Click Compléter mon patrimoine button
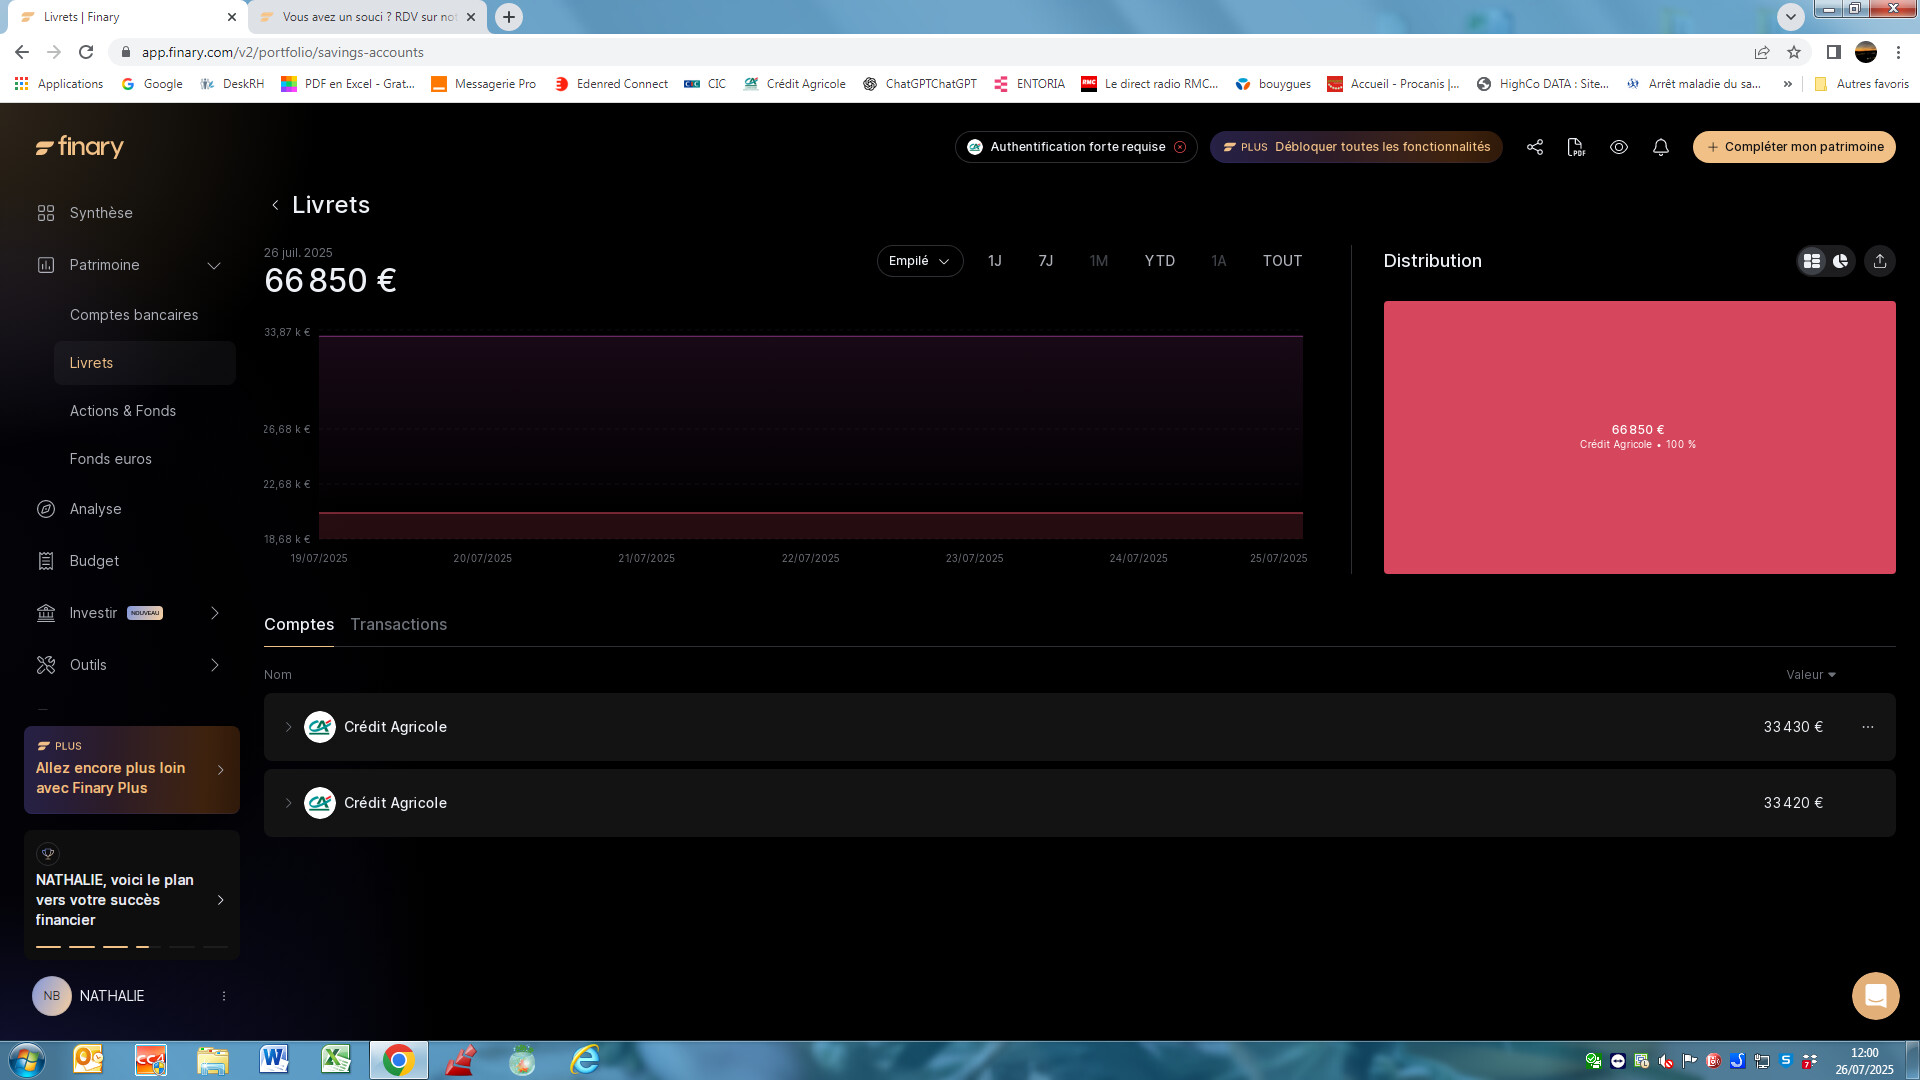 pos(1793,147)
